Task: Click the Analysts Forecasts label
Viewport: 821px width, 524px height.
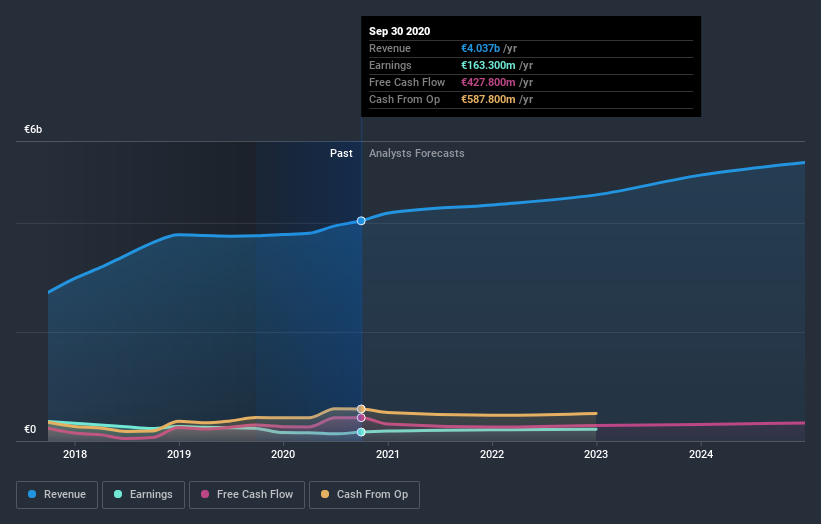Action: coord(417,153)
